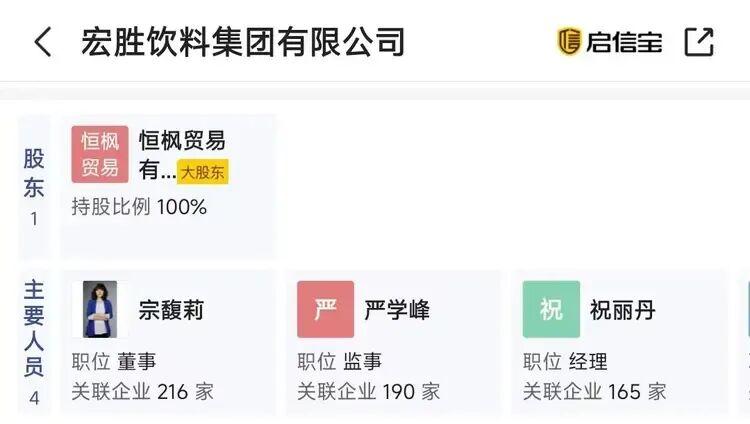This screenshot has height=424, width=750.
Task: Tap the 大股东 yellow tag
Action: coord(203,172)
